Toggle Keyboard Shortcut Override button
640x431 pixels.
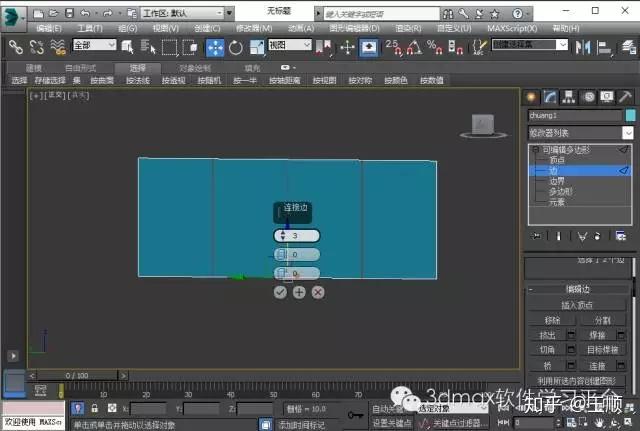tap(369, 47)
